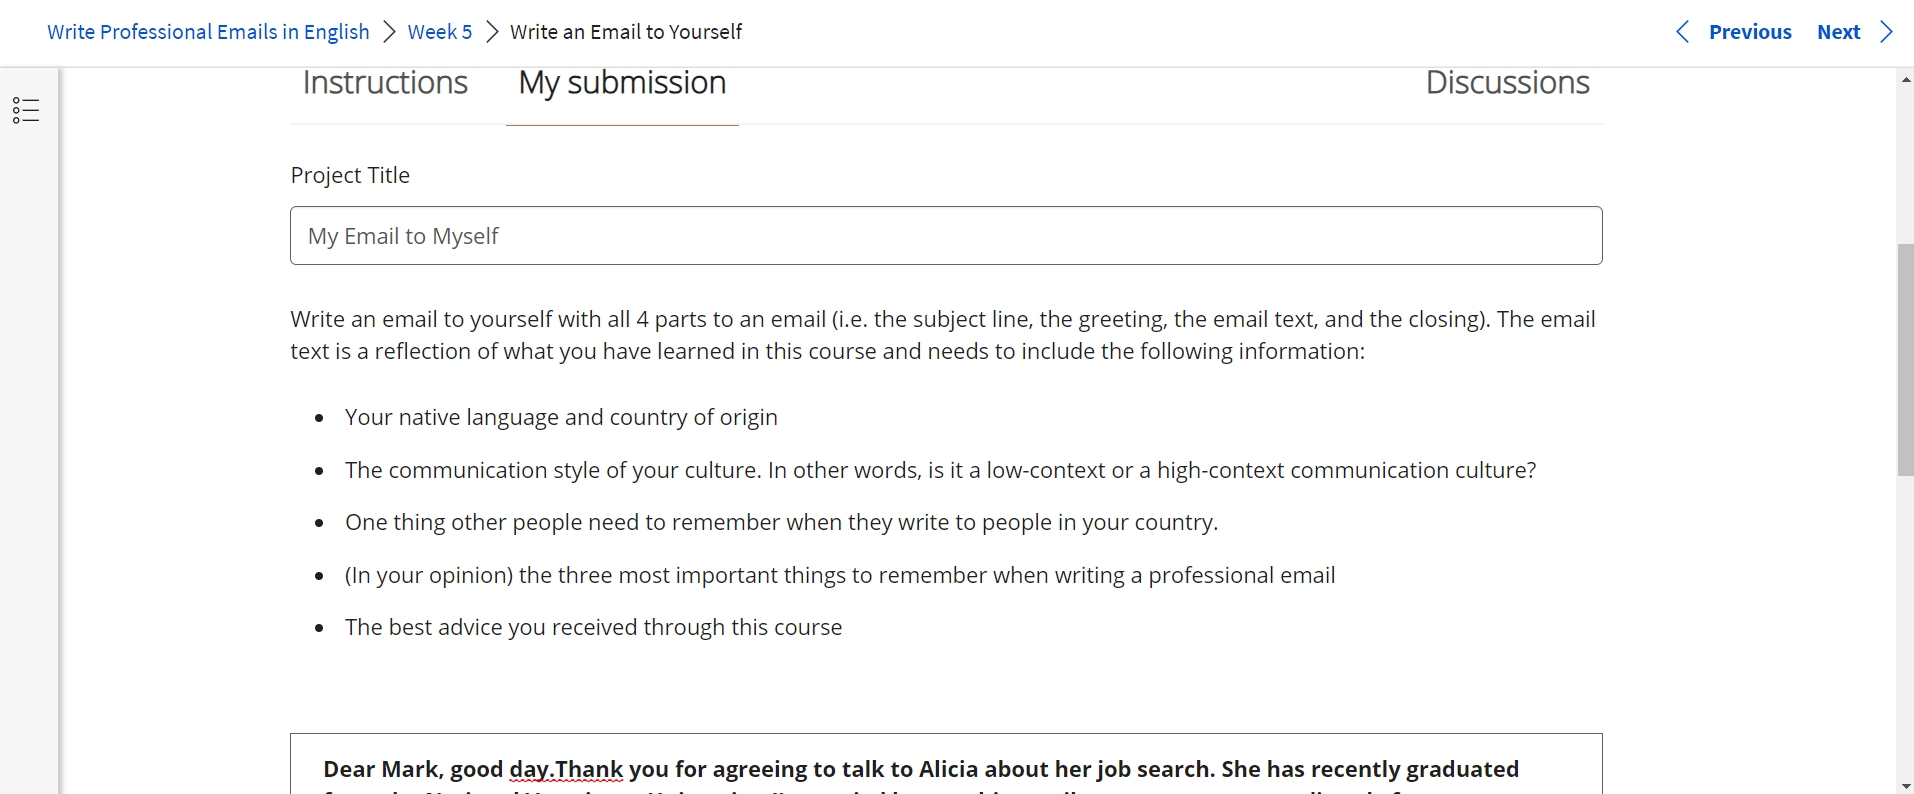Screen dimensions: 1914x794
Task: Click the scrollbar down arrow
Action: (x=1905, y=785)
